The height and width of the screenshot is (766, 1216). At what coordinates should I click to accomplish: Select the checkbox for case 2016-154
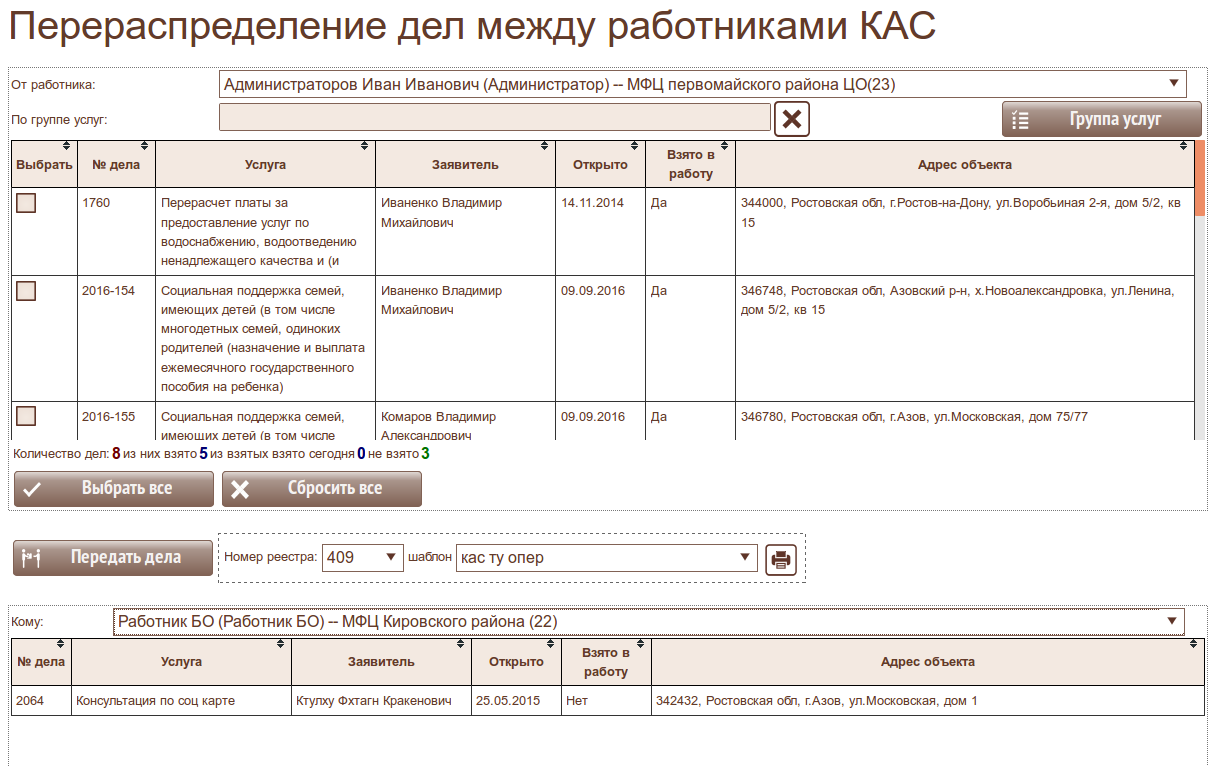coord(26,291)
